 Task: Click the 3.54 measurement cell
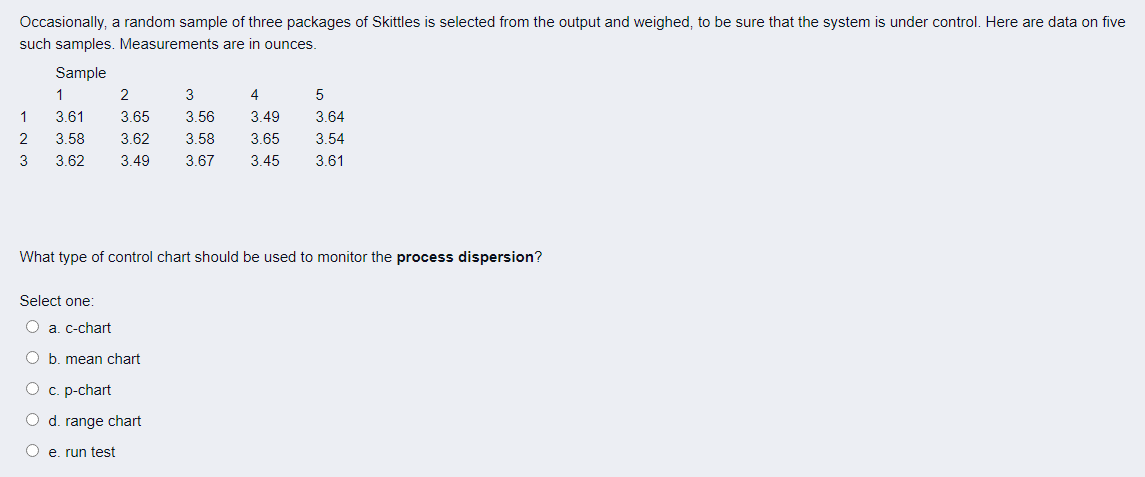coord(330,139)
